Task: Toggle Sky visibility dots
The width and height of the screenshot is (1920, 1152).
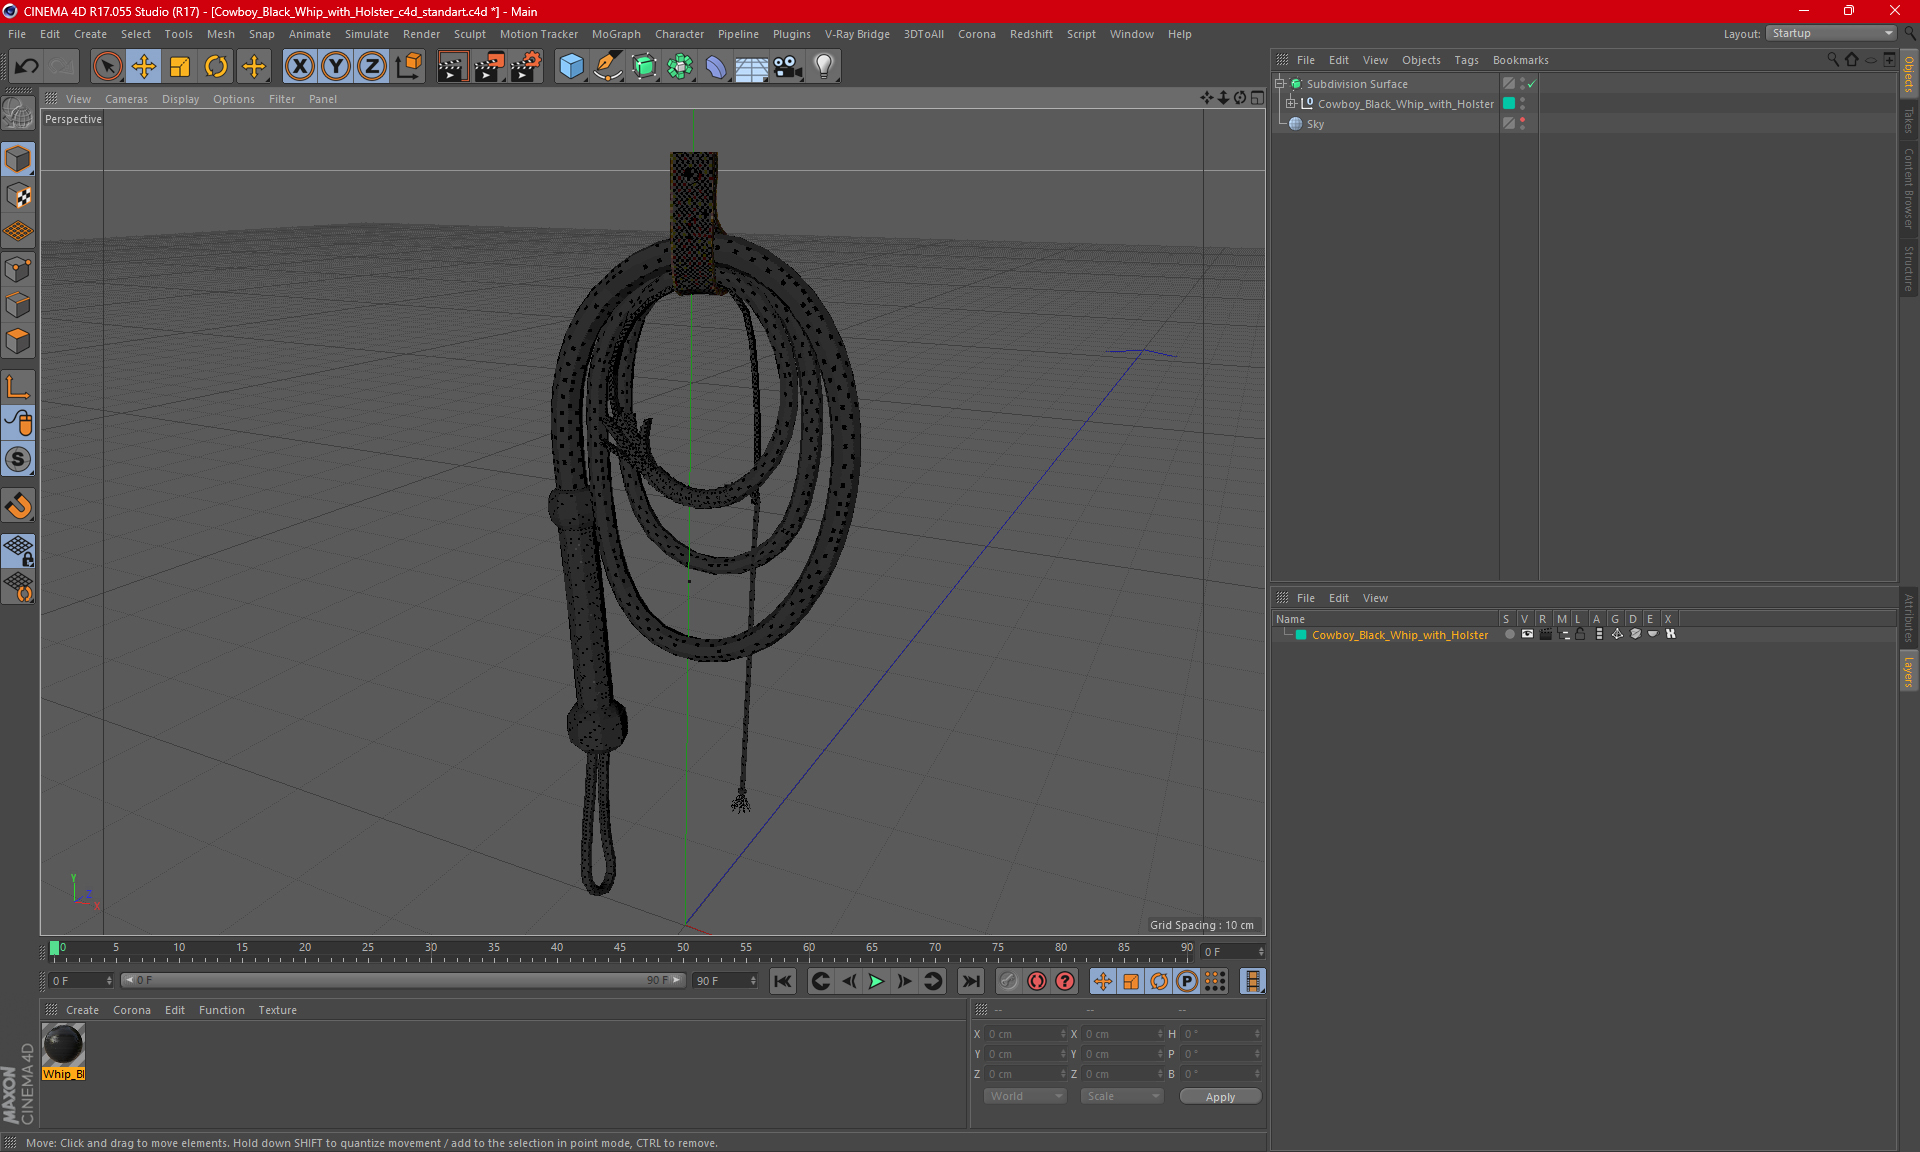Action: 1522,123
